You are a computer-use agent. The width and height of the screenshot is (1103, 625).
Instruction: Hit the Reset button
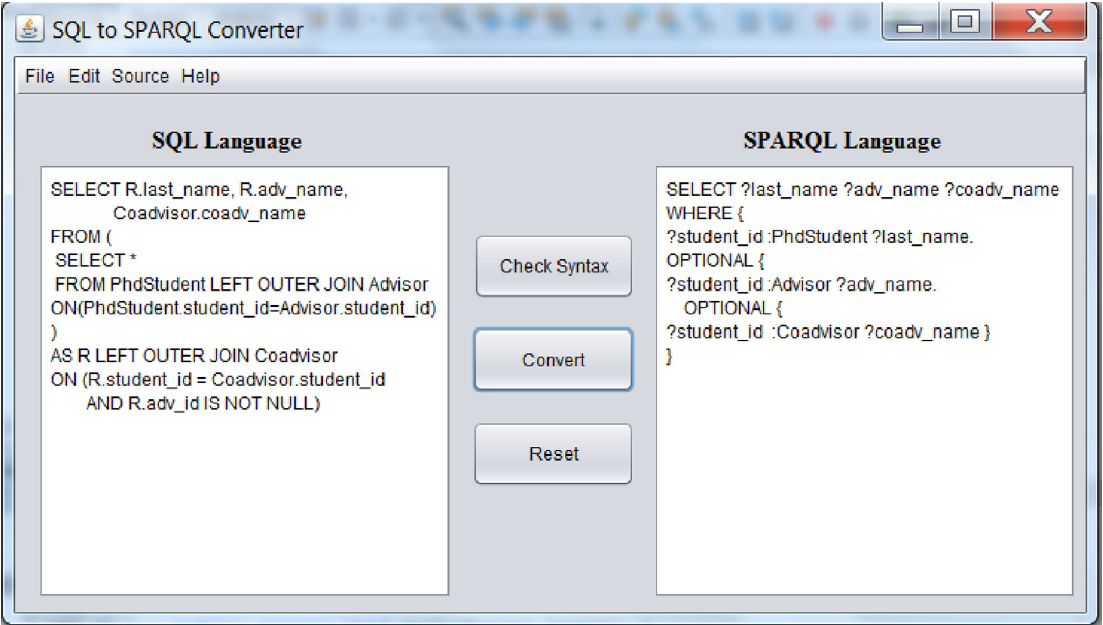pyautogui.click(x=553, y=454)
